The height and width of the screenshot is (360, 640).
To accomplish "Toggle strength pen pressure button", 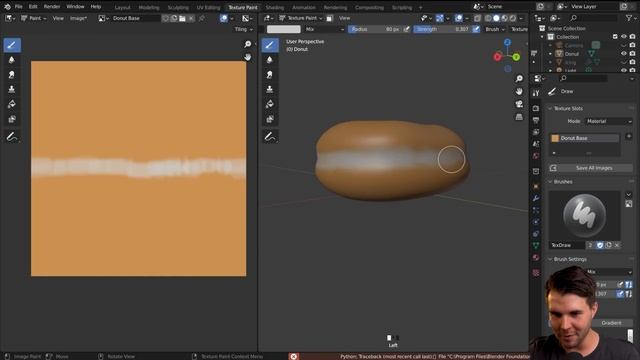I will [476, 29].
